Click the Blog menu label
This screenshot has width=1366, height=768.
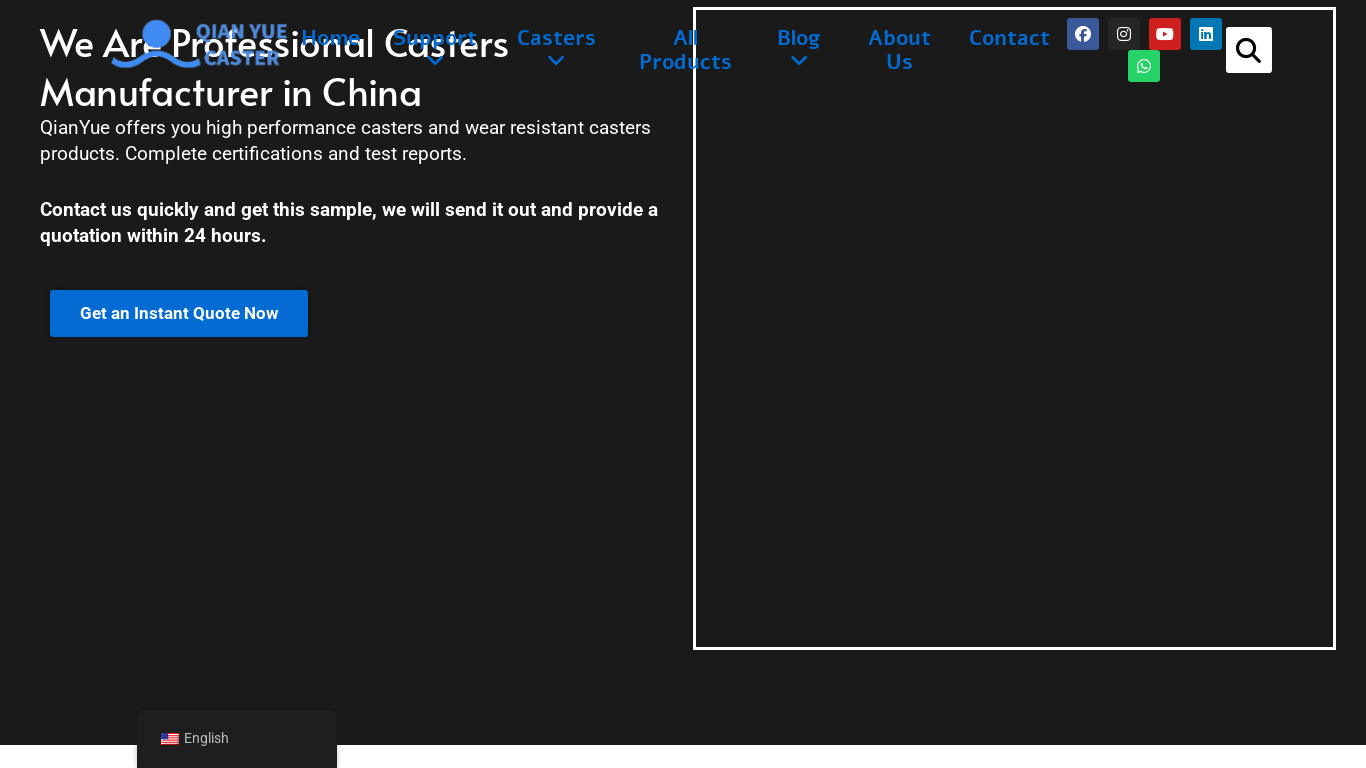pos(798,38)
